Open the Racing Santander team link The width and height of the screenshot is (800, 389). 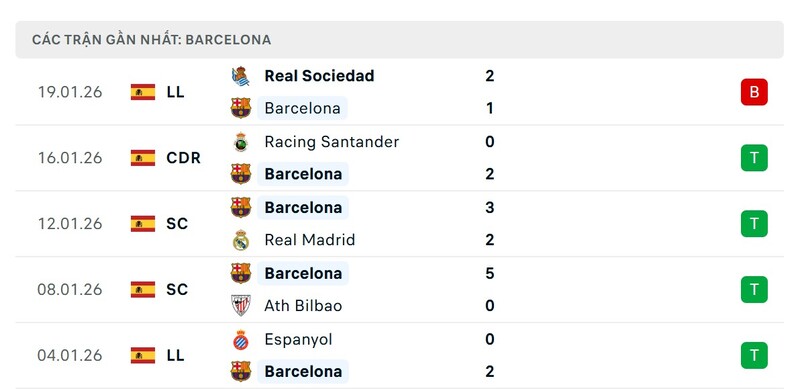pos(332,142)
